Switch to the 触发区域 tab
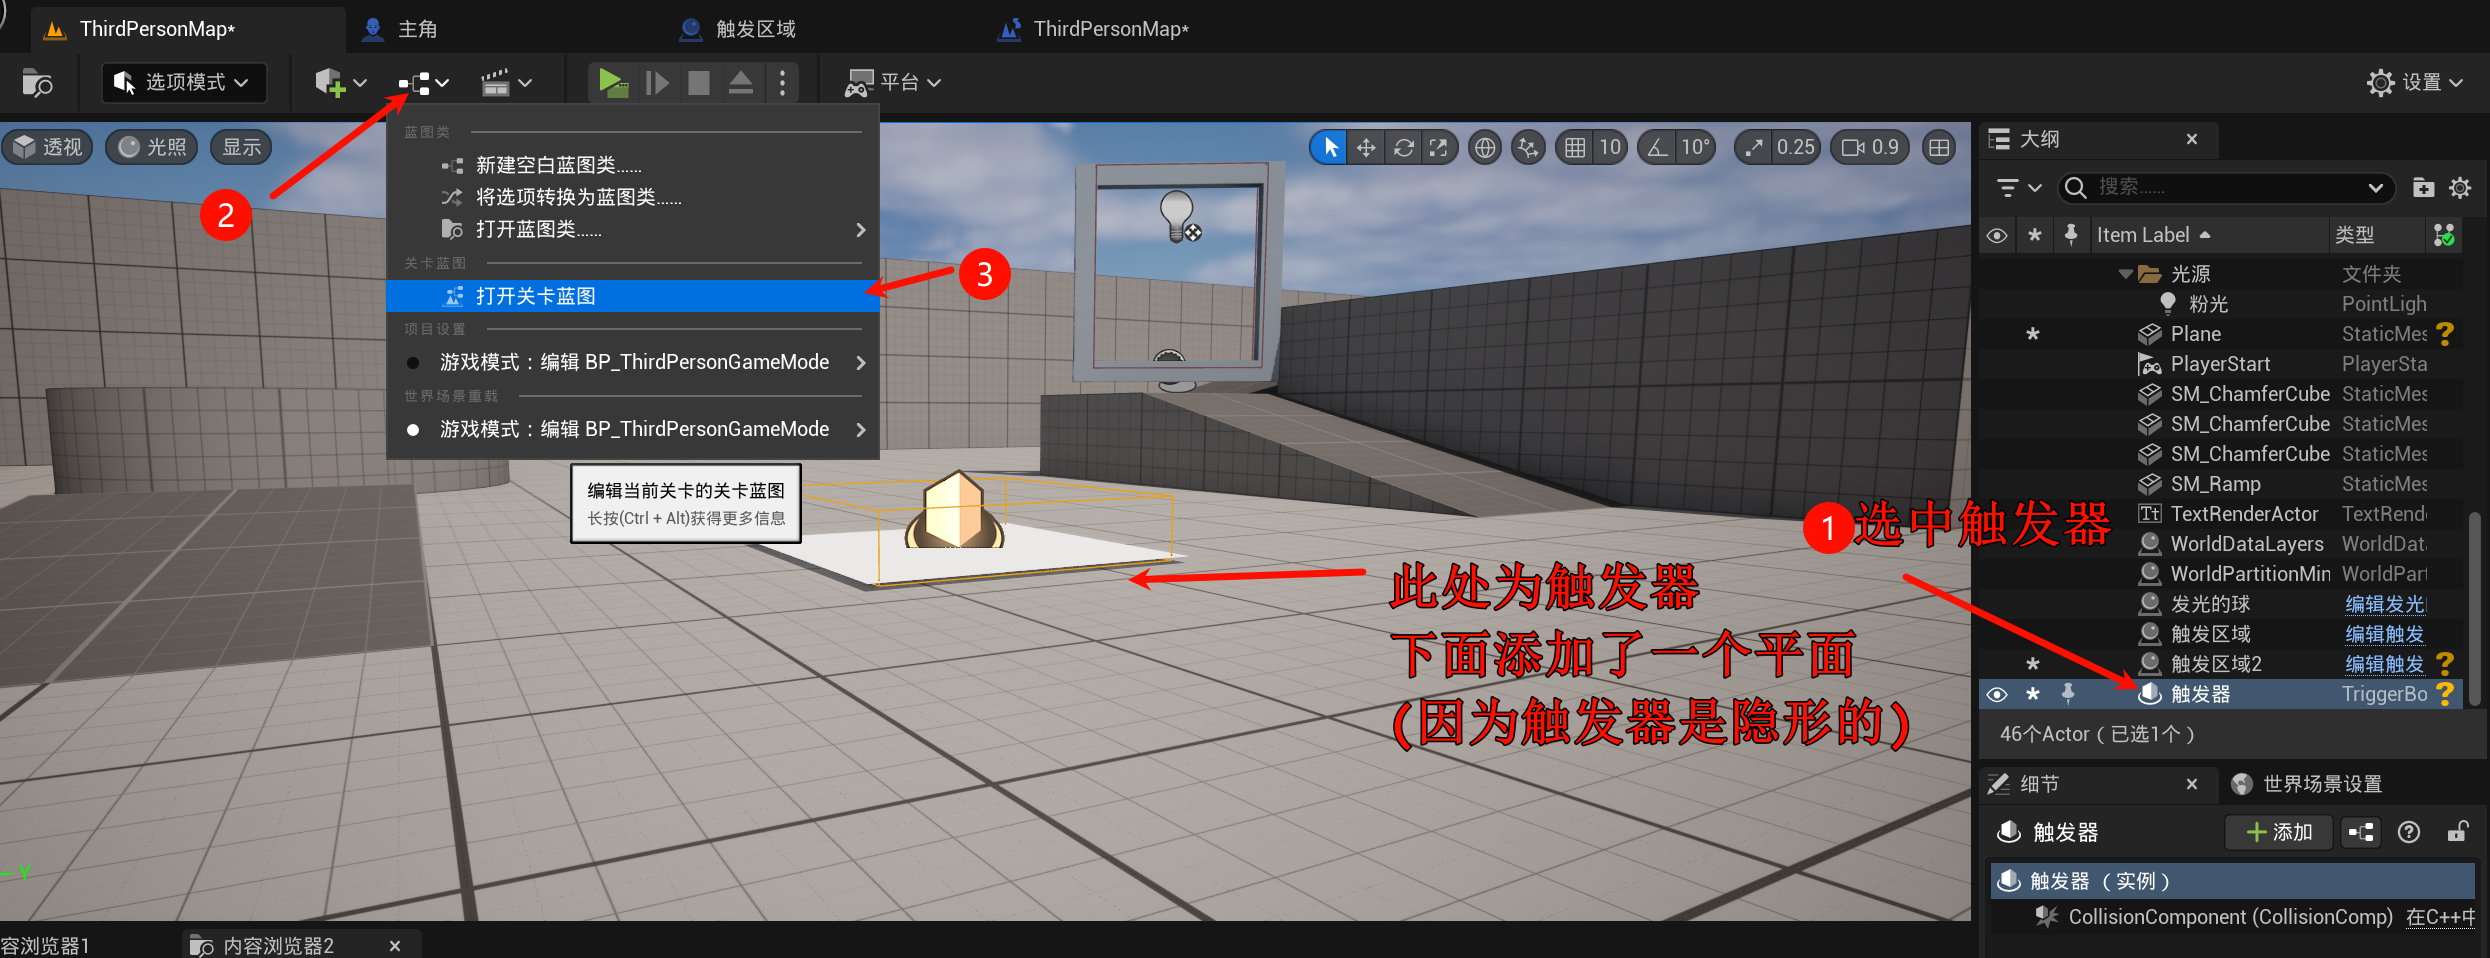The width and height of the screenshot is (2490, 958). pos(755,29)
